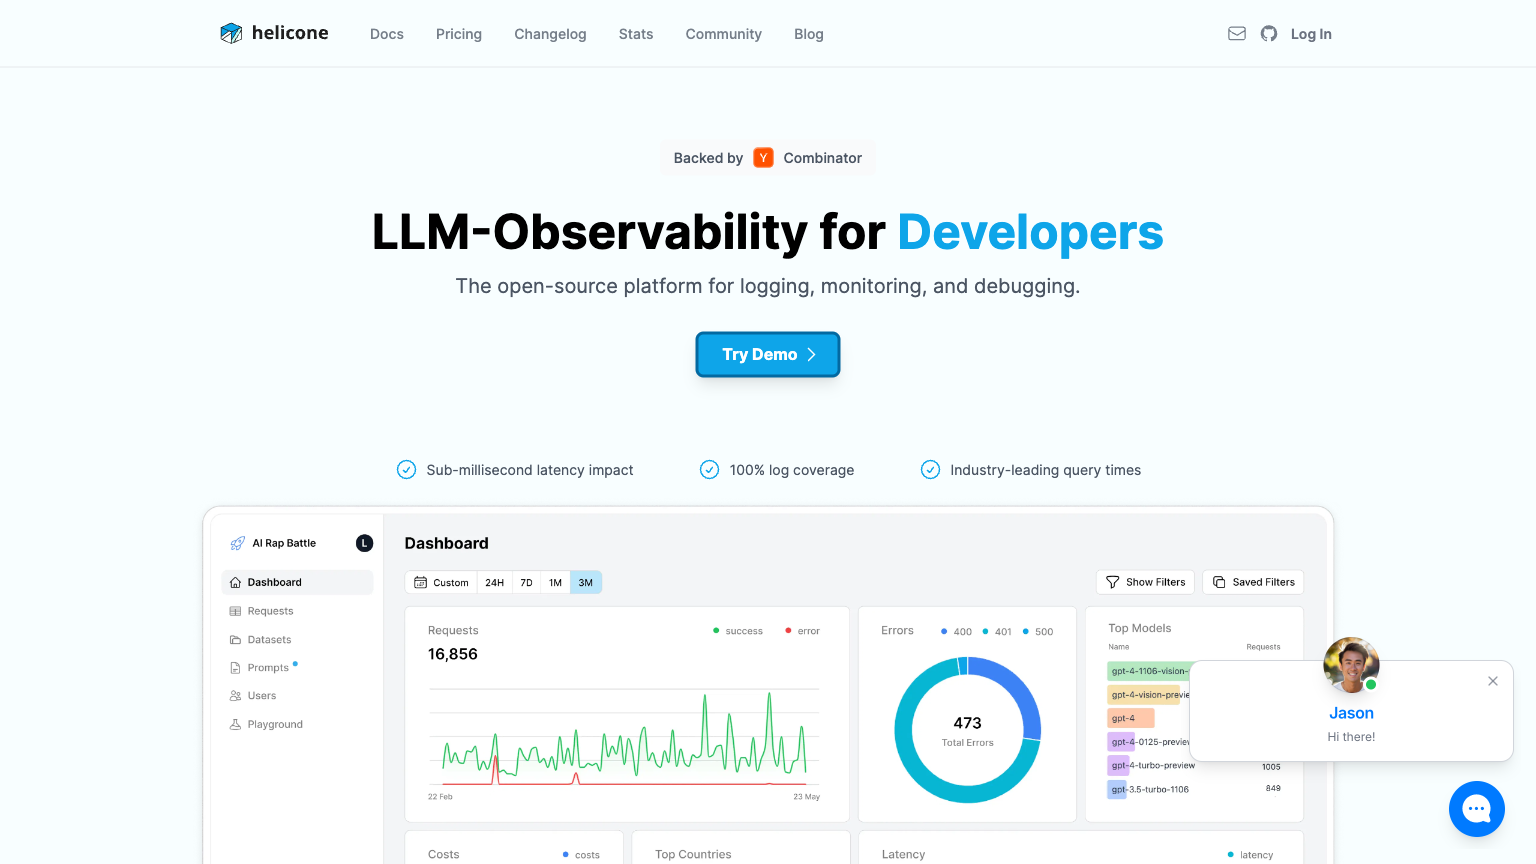Click the Y Combinator logo badge
The height and width of the screenshot is (864, 1536).
tap(763, 158)
